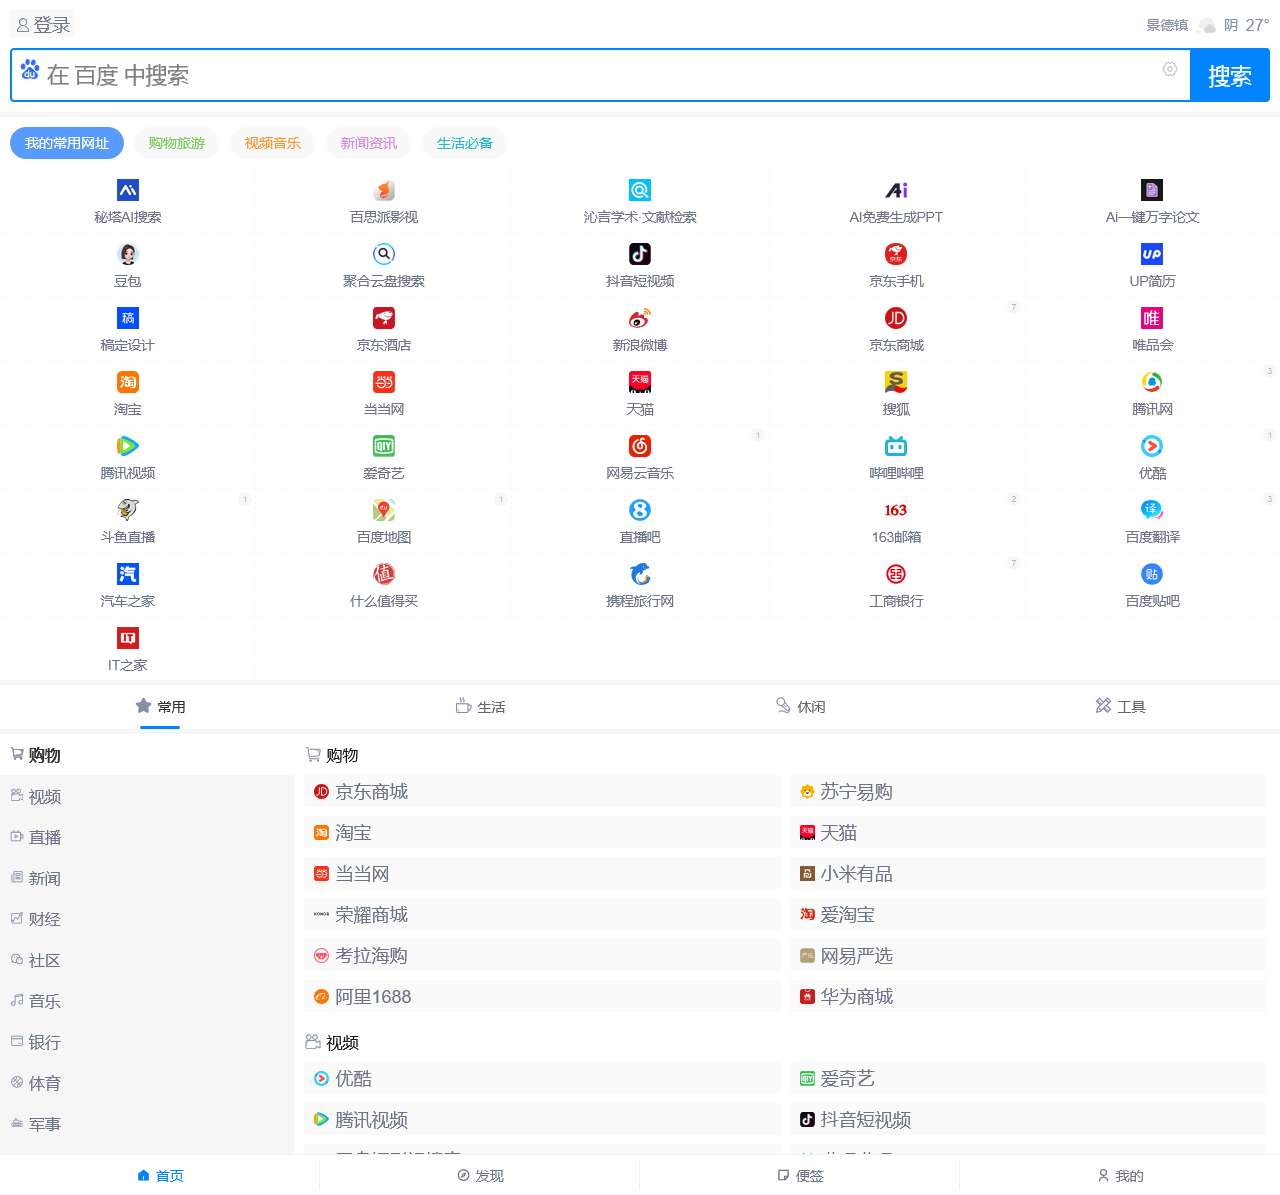Click the 登录 login link
1280x1195 pixels.
click(x=44, y=25)
